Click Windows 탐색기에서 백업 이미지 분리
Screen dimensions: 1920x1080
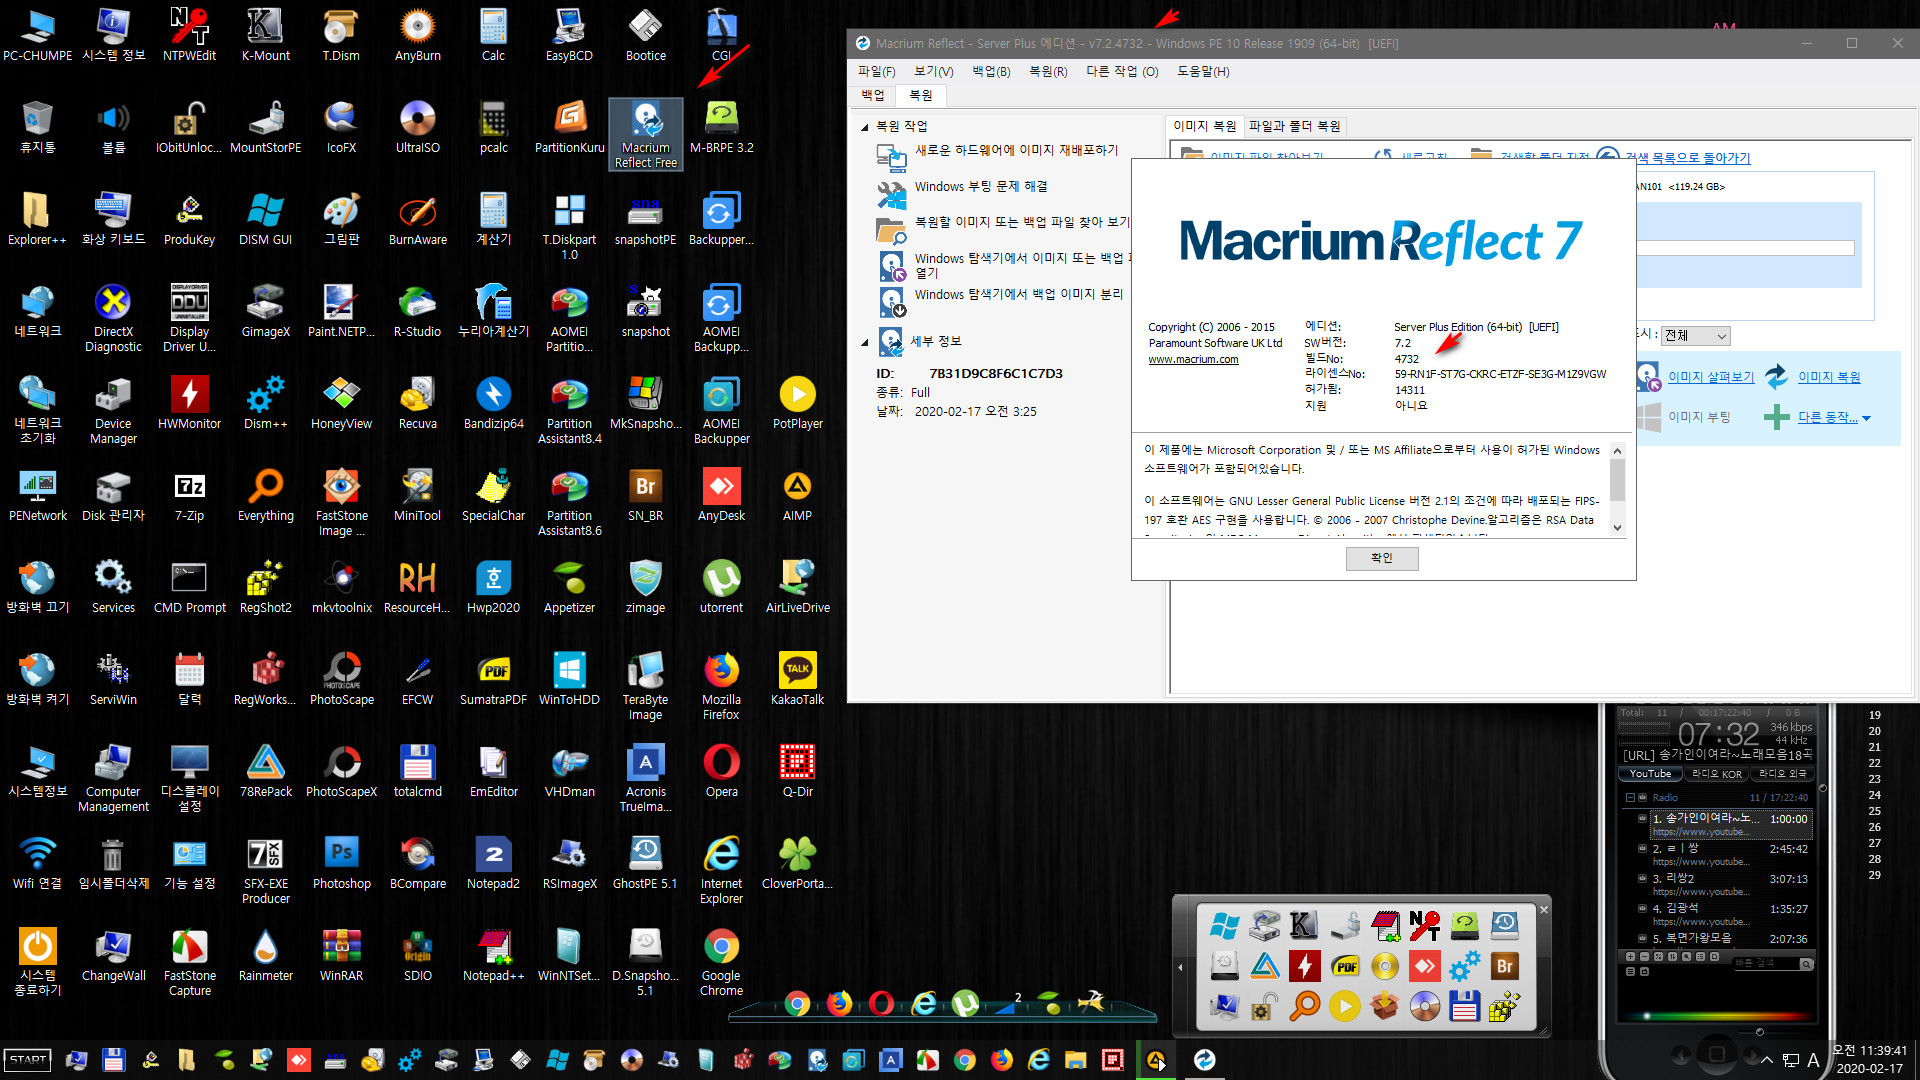click(1018, 295)
